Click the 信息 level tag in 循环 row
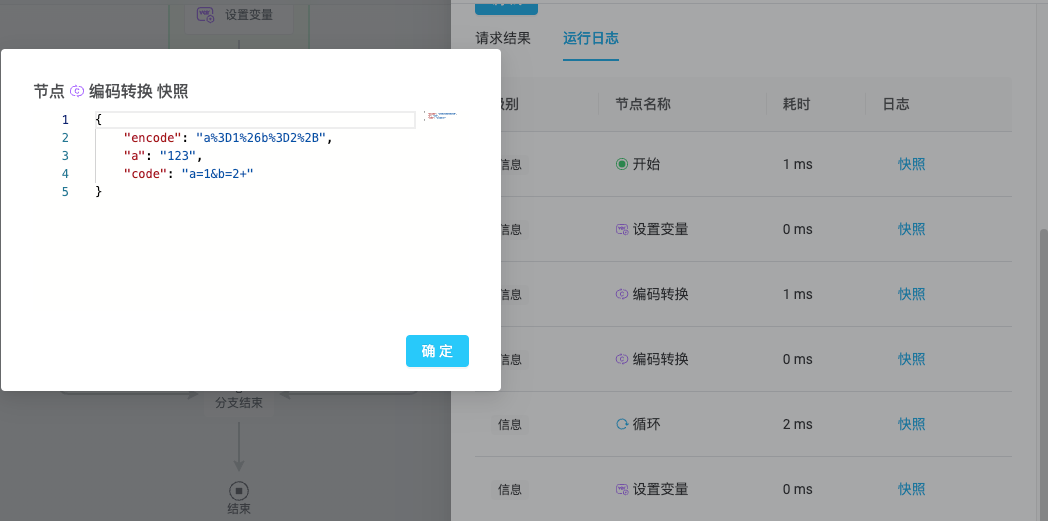The width and height of the screenshot is (1048, 521). pyautogui.click(x=509, y=424)
